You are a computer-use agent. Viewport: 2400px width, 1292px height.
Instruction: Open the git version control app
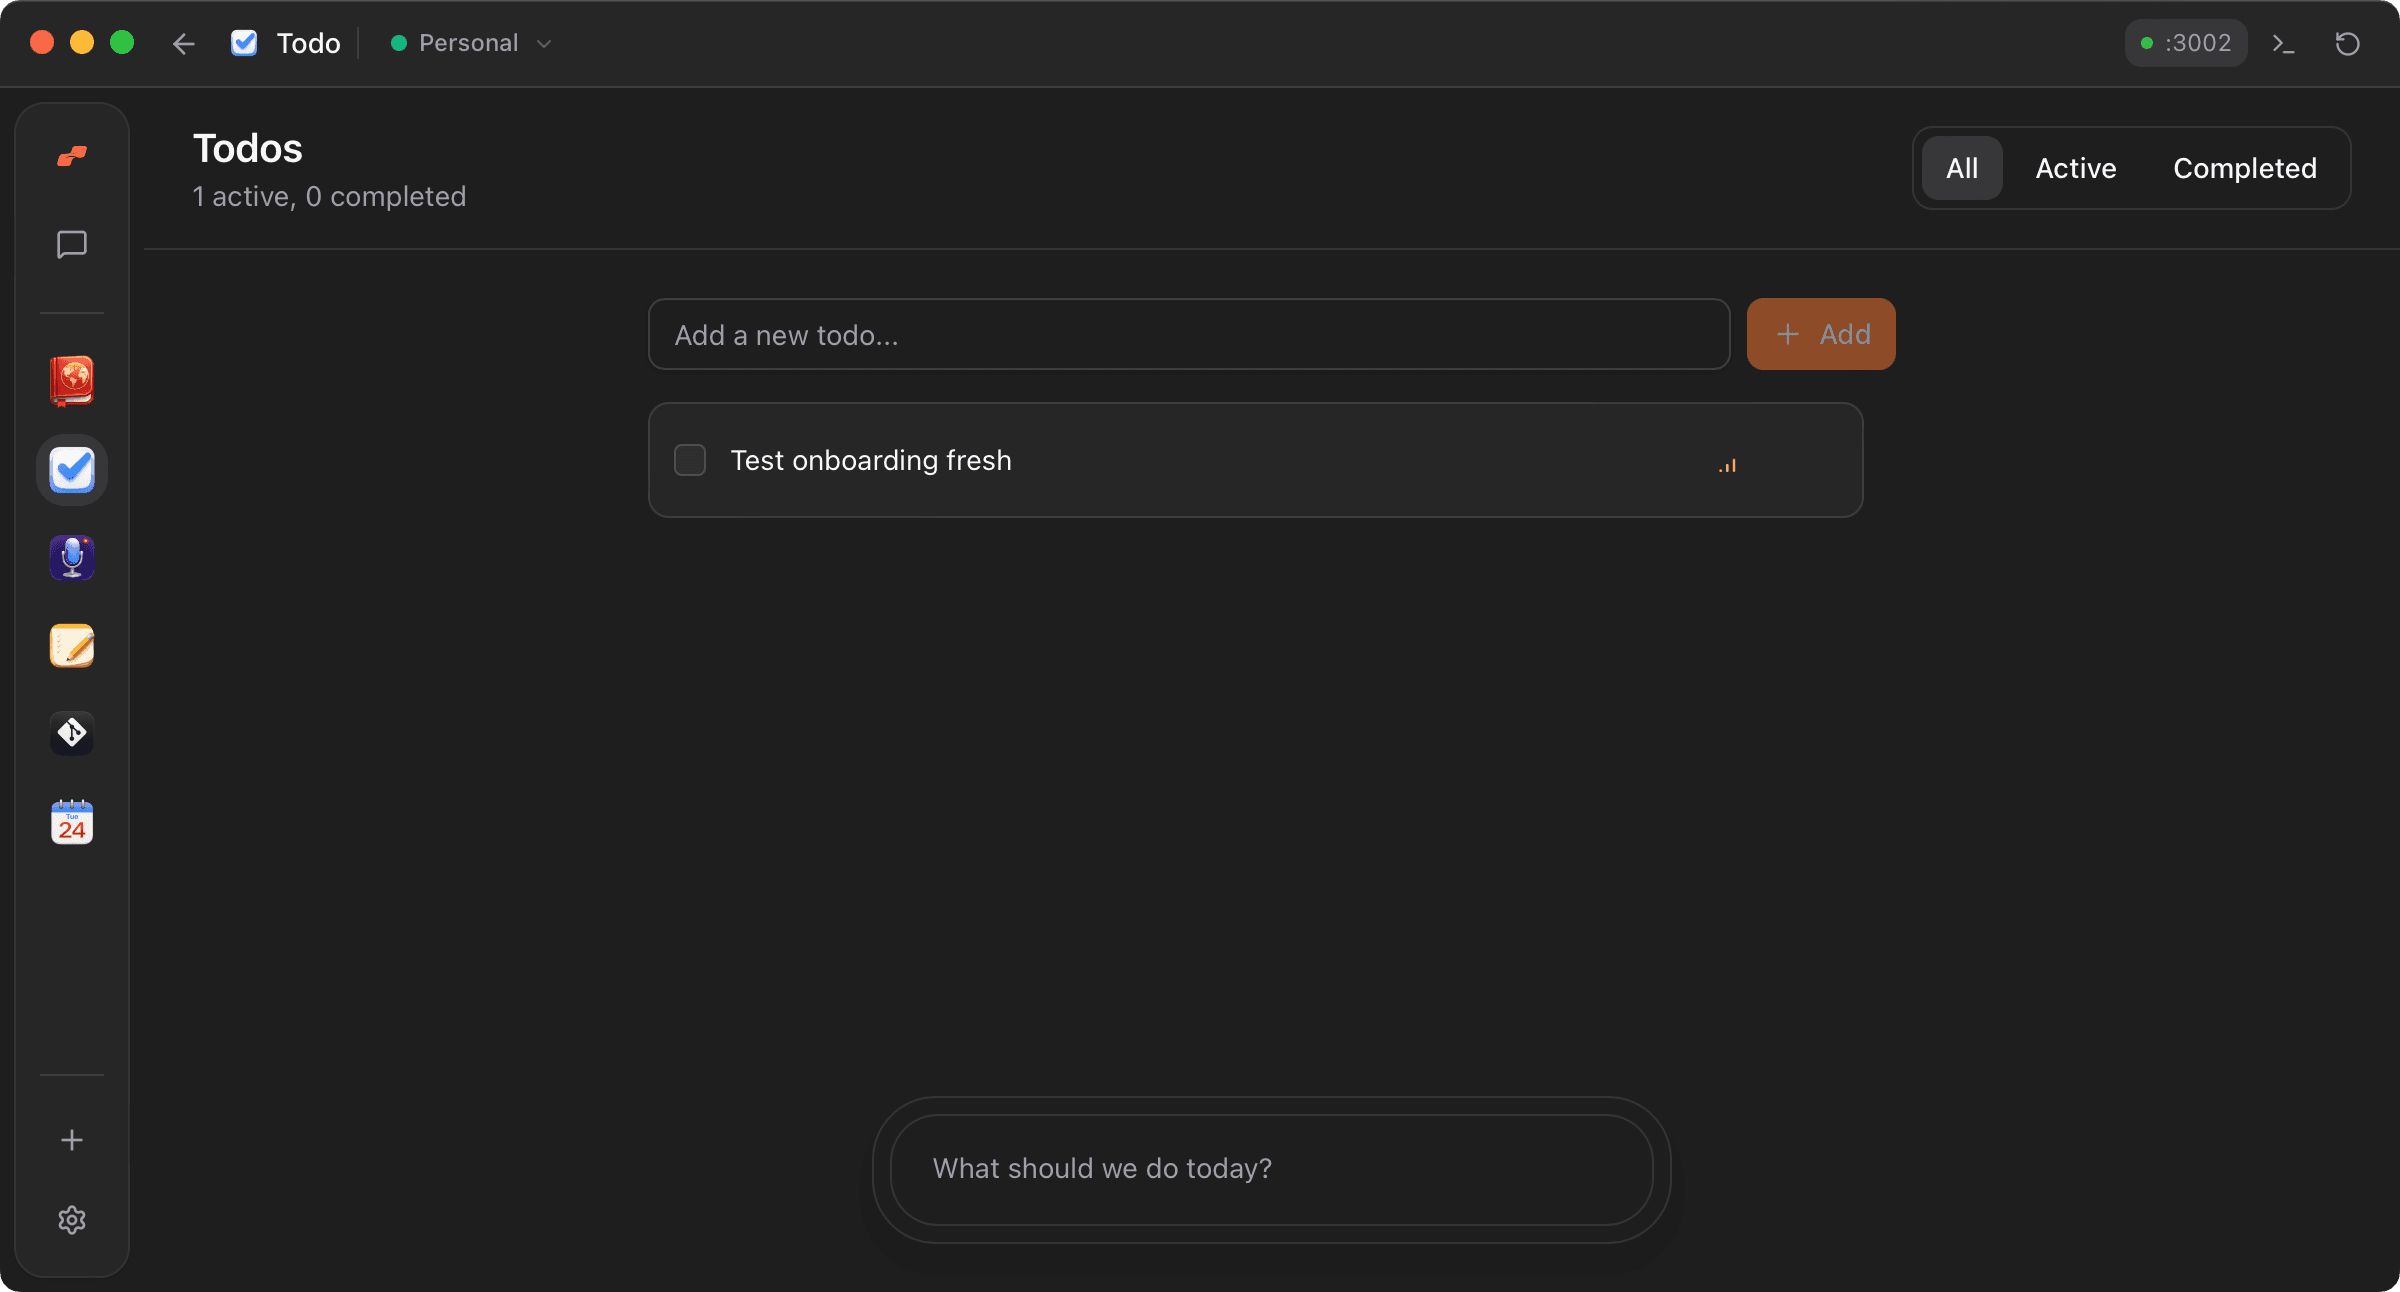[71, 733]
